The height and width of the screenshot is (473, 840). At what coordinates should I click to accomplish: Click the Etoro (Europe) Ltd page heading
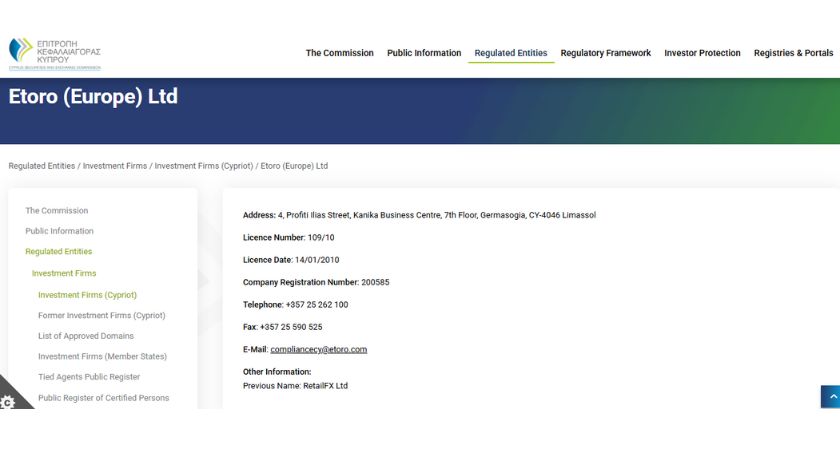coord(93,96)
